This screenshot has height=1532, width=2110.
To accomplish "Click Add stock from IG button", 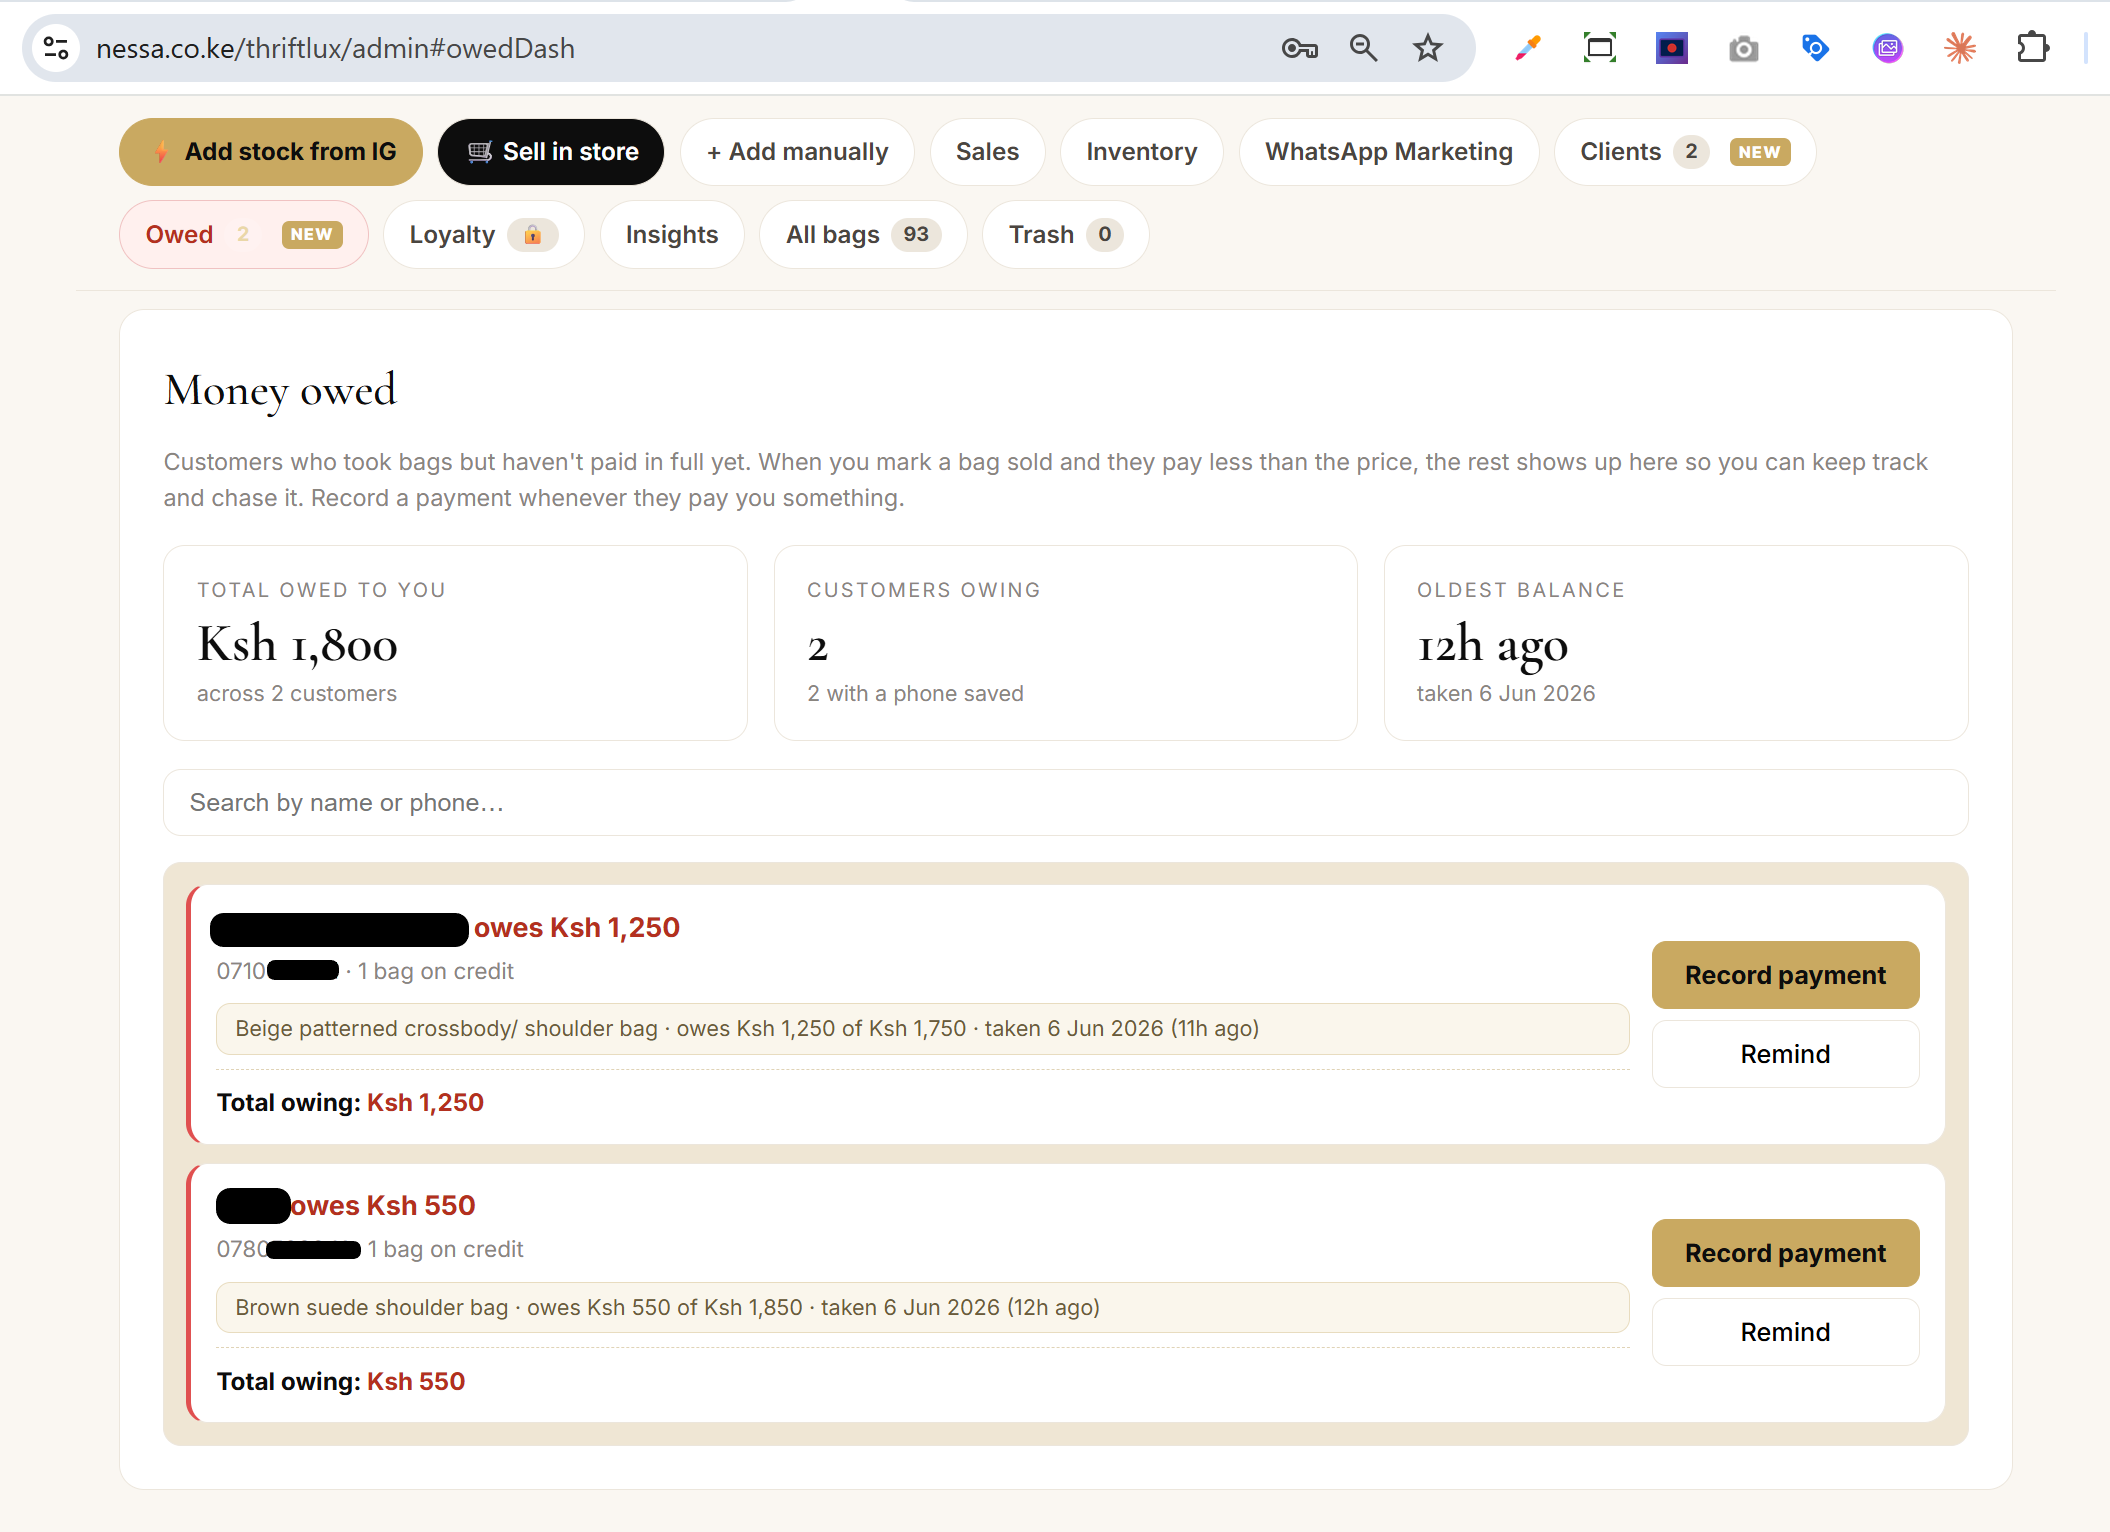I will tap(271, 152).
